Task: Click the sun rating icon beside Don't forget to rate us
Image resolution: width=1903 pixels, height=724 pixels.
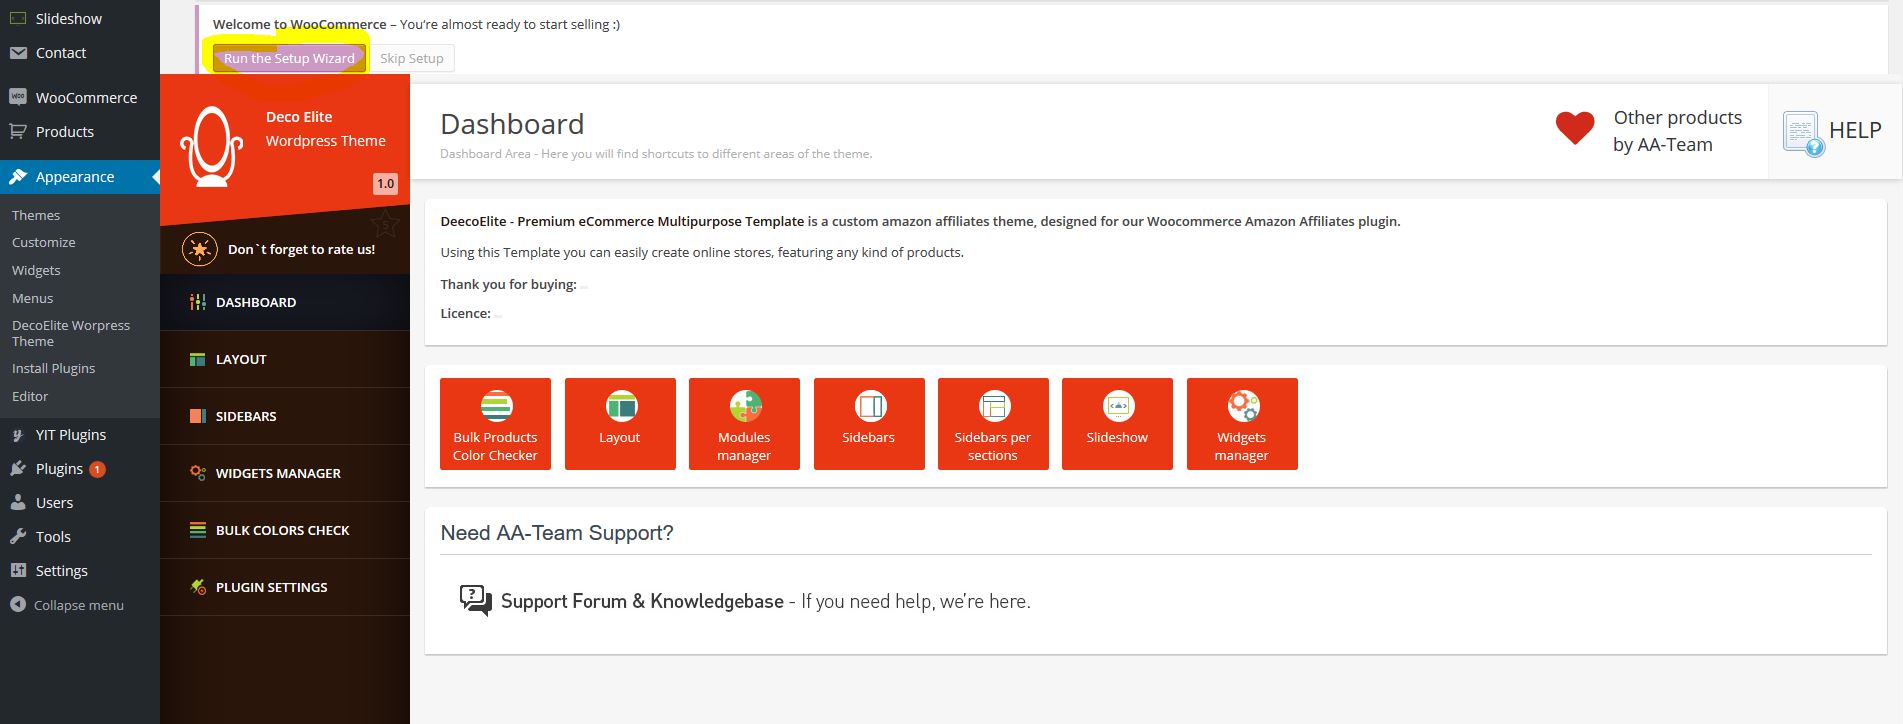Action: (200, 249)
